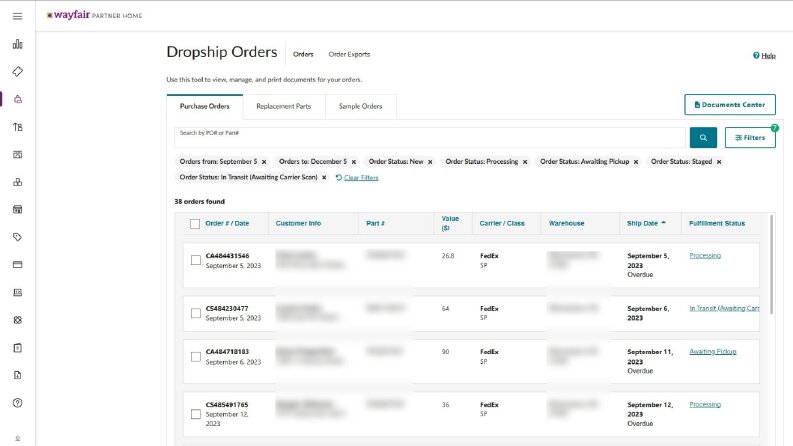
Task: Check the box for order CS484230477
Action: pyautogui.click(x=196, y=313)
